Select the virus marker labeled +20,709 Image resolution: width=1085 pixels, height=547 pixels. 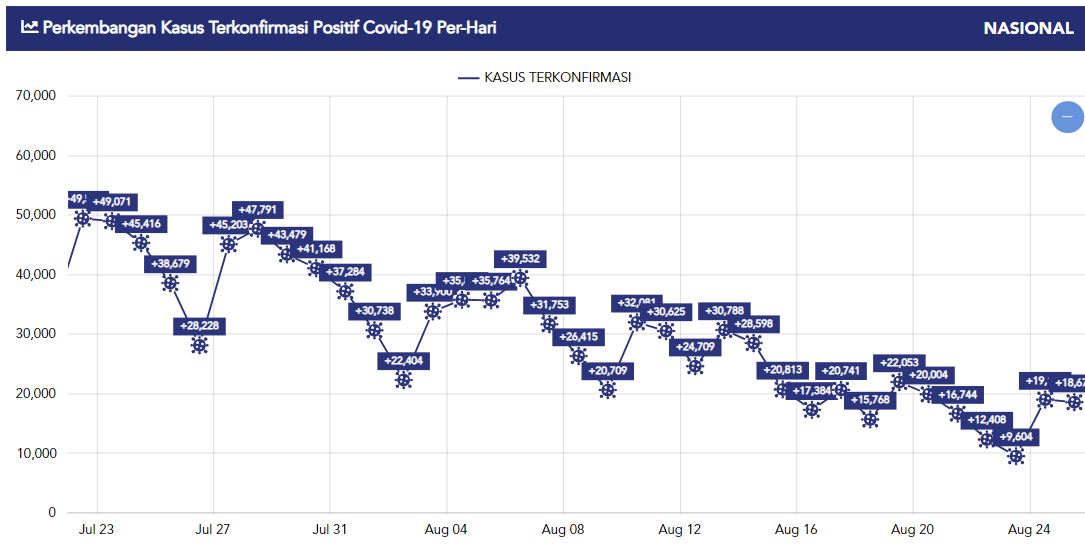pyautogui.click(x=608, y=390)
